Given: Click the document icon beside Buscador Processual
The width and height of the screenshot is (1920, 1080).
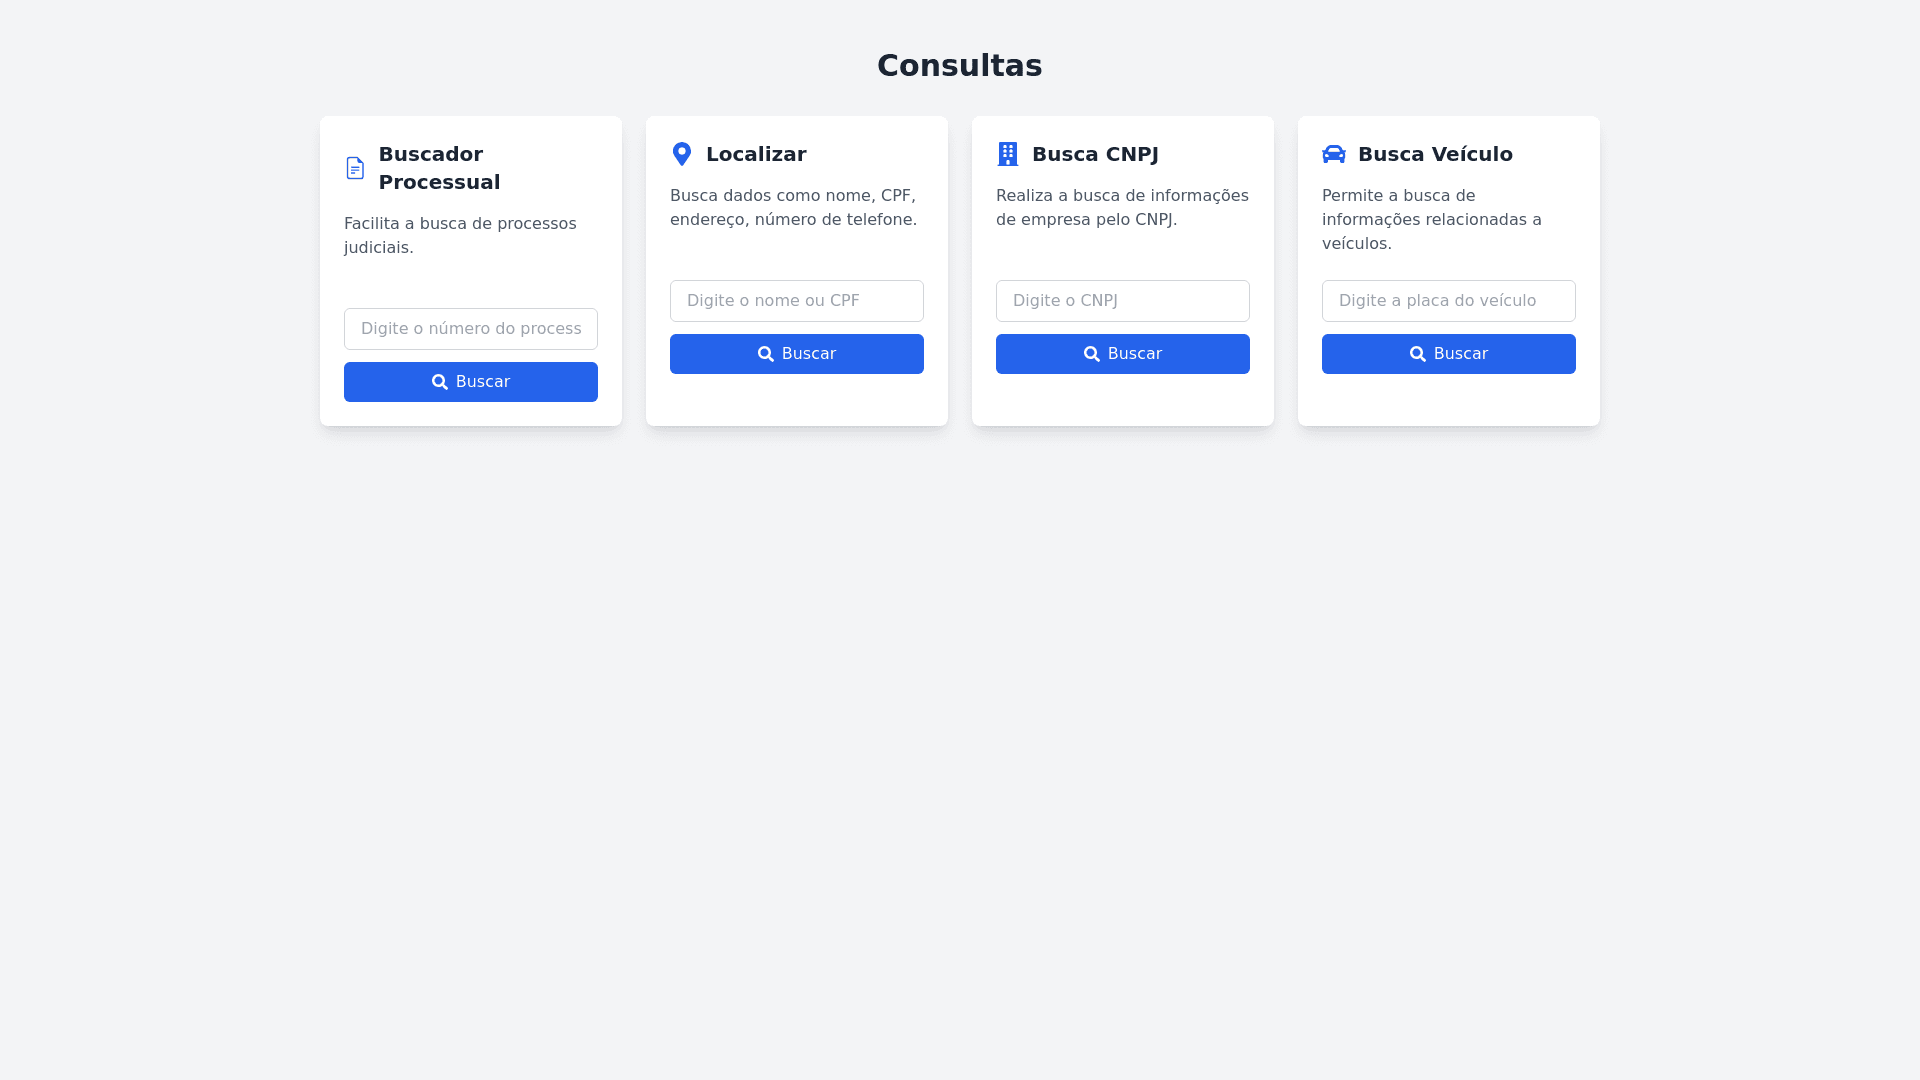Looking at the screenshot, I should tap(355, 168).
